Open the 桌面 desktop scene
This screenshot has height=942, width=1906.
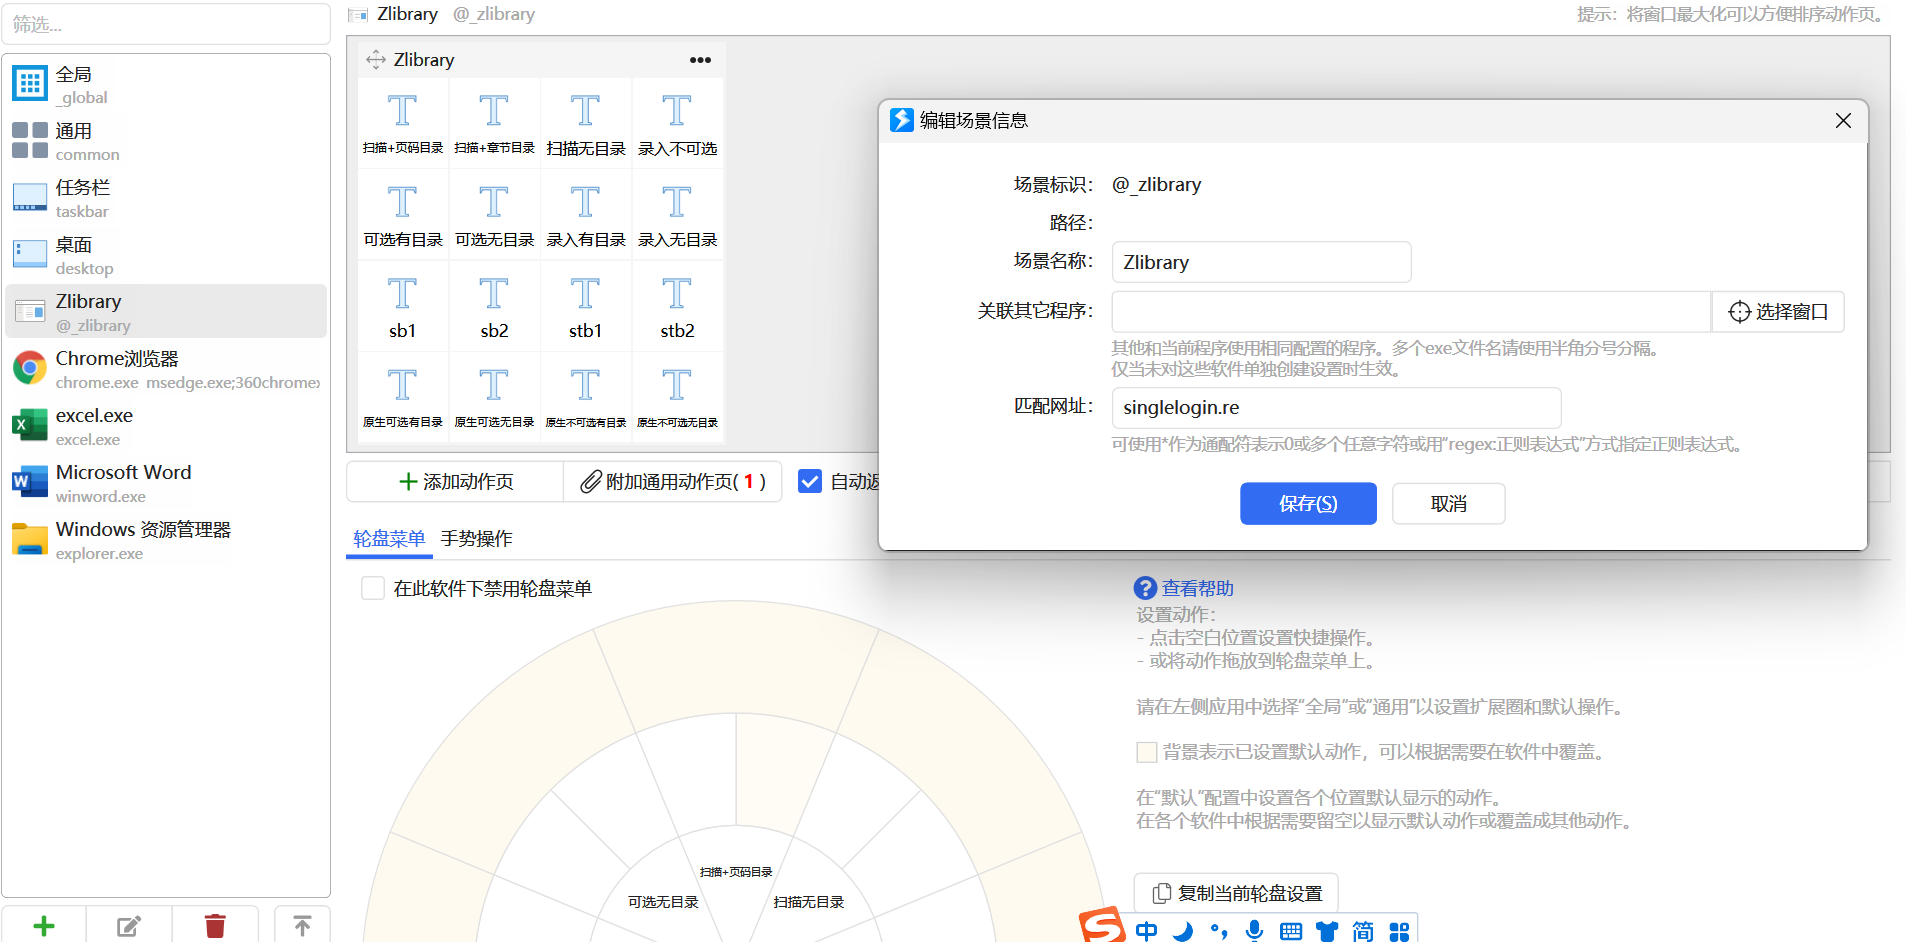[x=166, y=255]
